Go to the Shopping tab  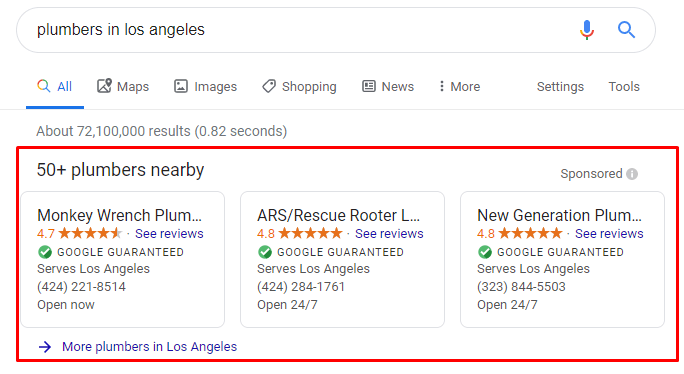point(299,86)
